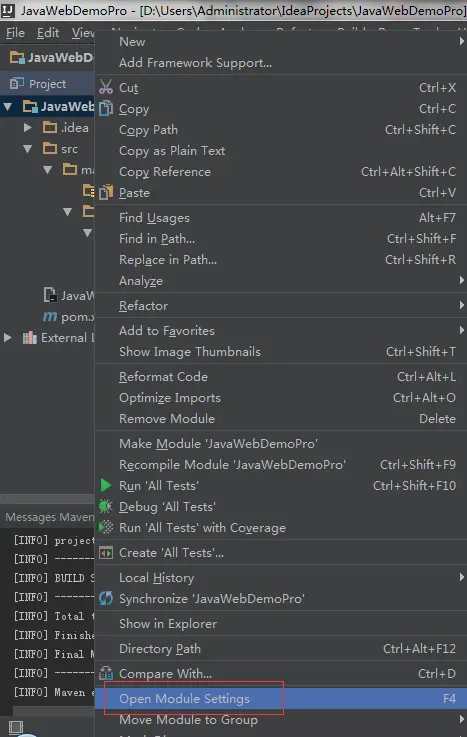
Task: Click the External Libraries icon
Action: (30, 337)
